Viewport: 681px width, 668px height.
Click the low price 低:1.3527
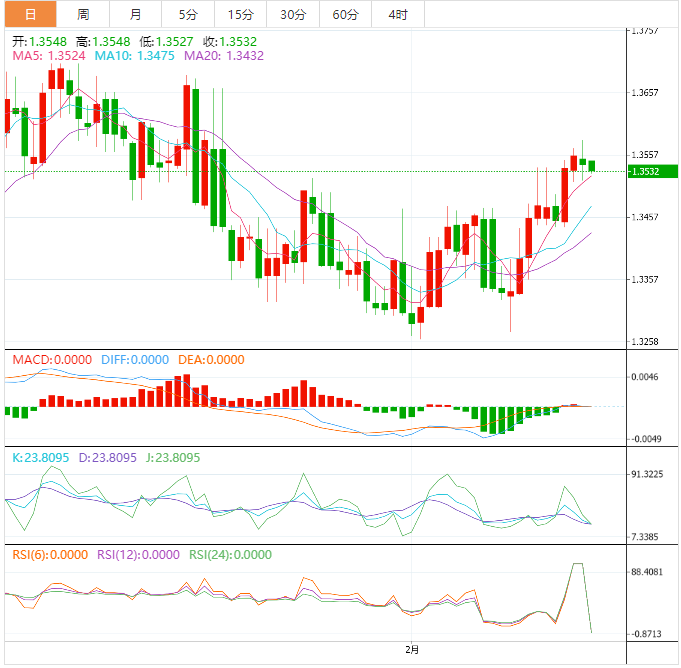166,42
